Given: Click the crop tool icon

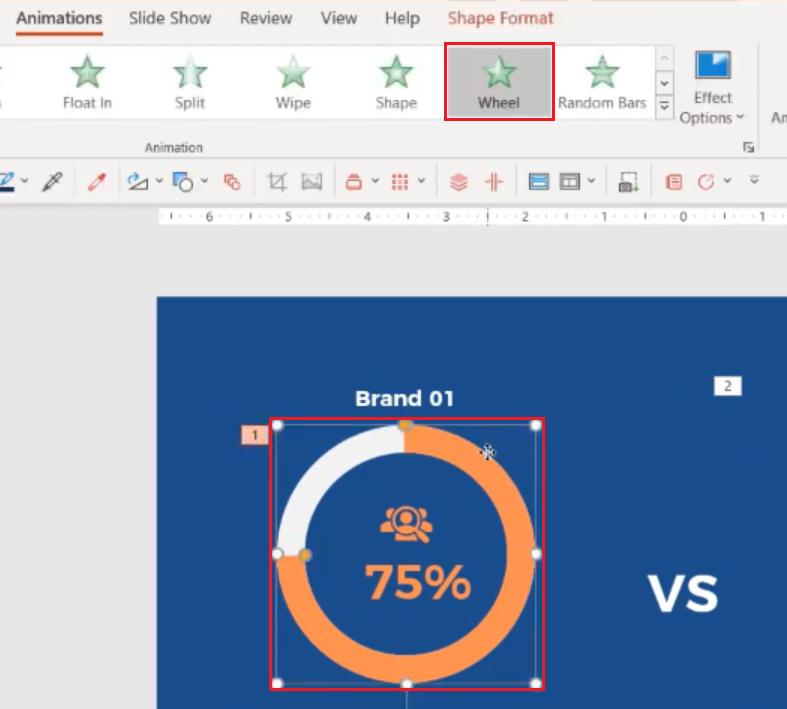Looking at the screenshot, I should (x=277, y=182).
